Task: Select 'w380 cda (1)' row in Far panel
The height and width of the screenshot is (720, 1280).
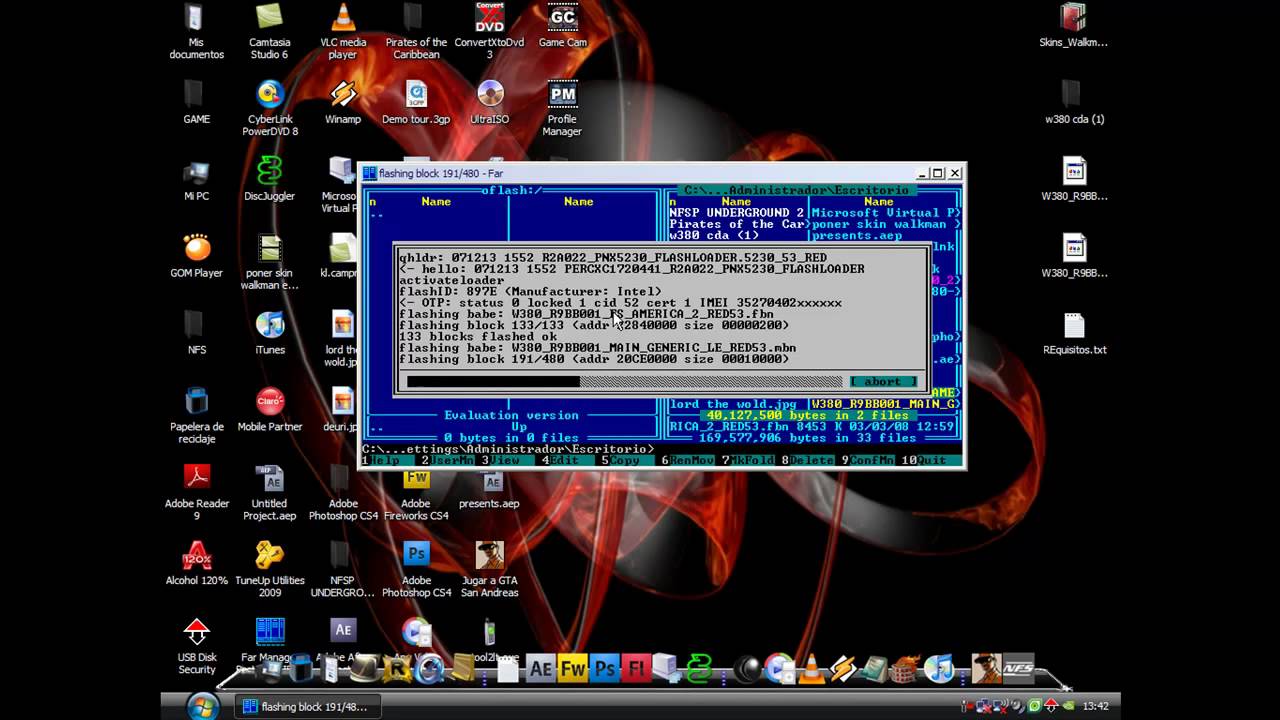Action: pos(715,237)
